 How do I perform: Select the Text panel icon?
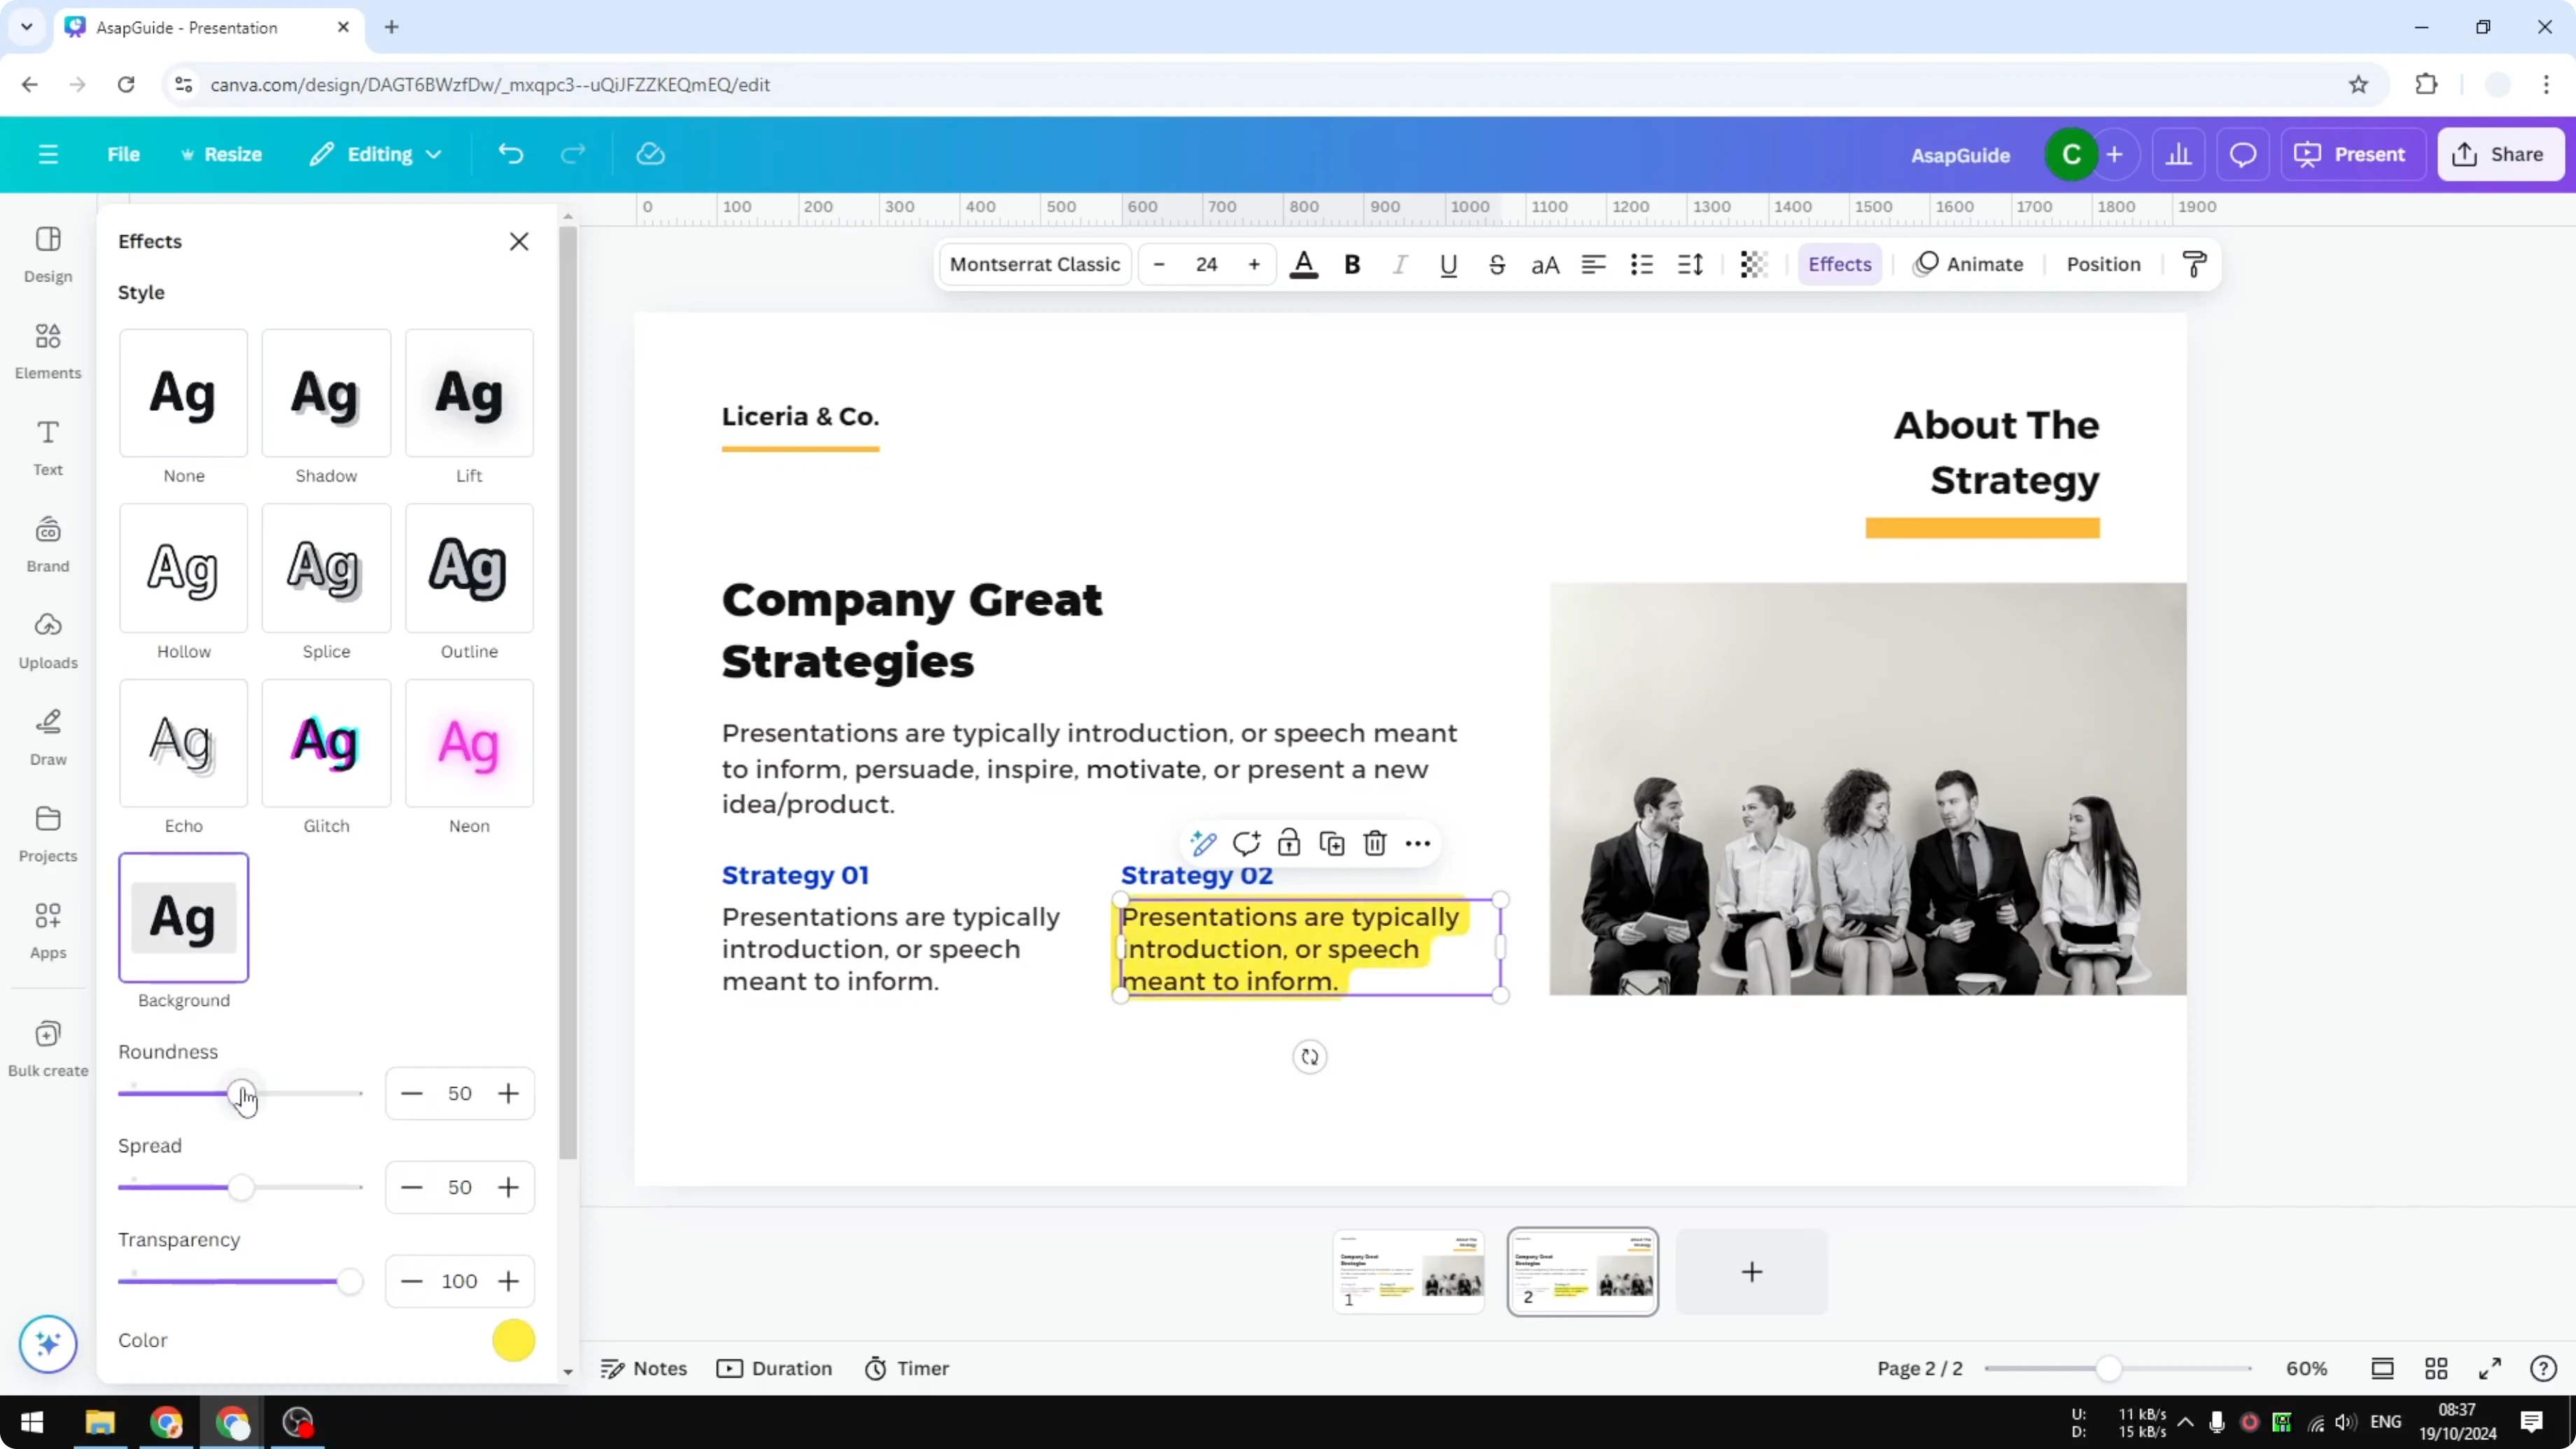pos(47,446)
